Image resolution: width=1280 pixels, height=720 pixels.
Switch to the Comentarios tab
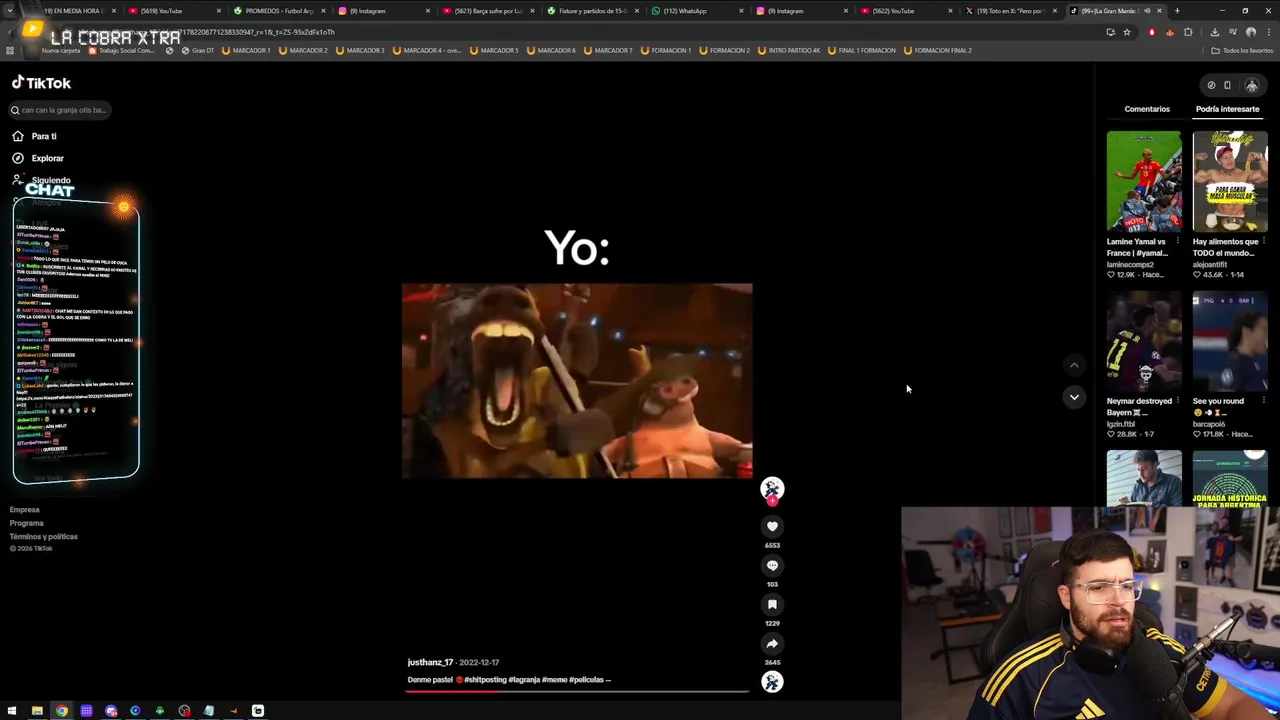pyautogui.click(x=1147, y=109)
